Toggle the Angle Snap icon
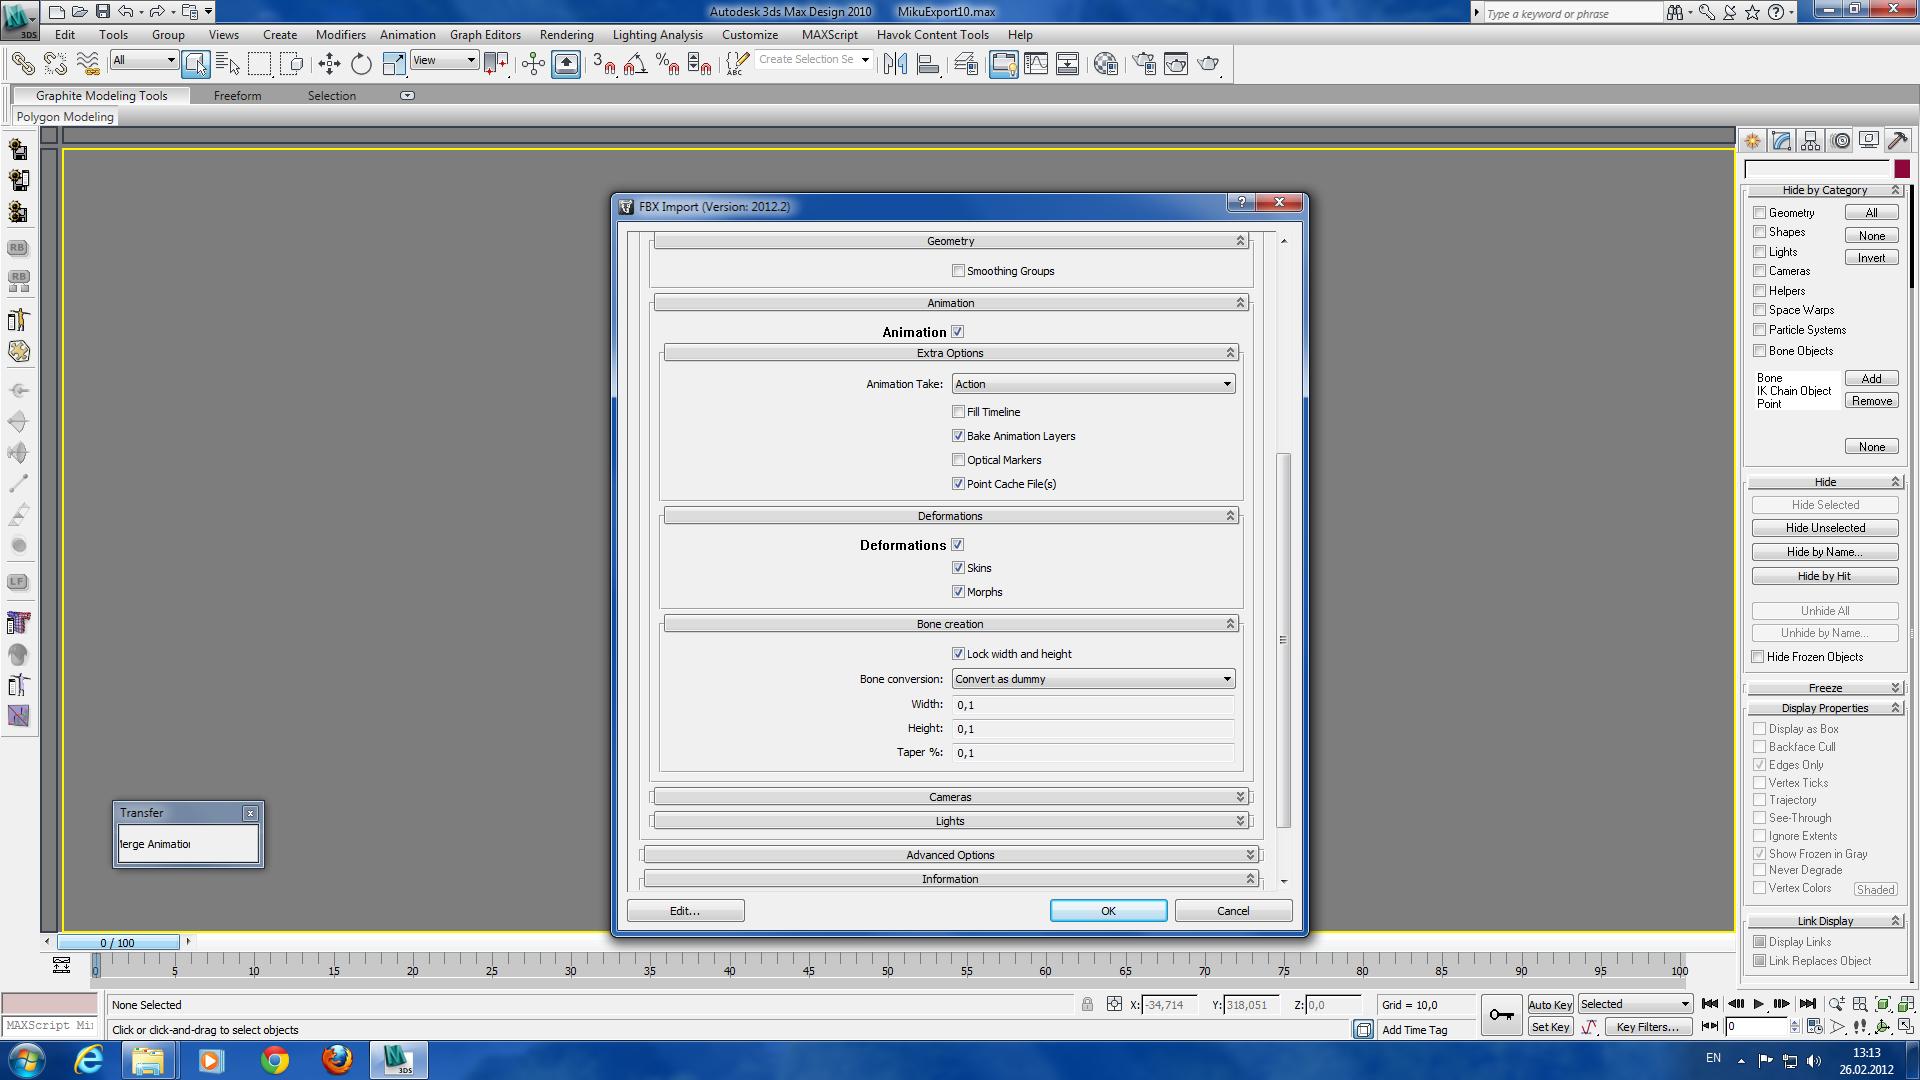The height and width of the screenshot is (1080, 1920). point(635,64)
